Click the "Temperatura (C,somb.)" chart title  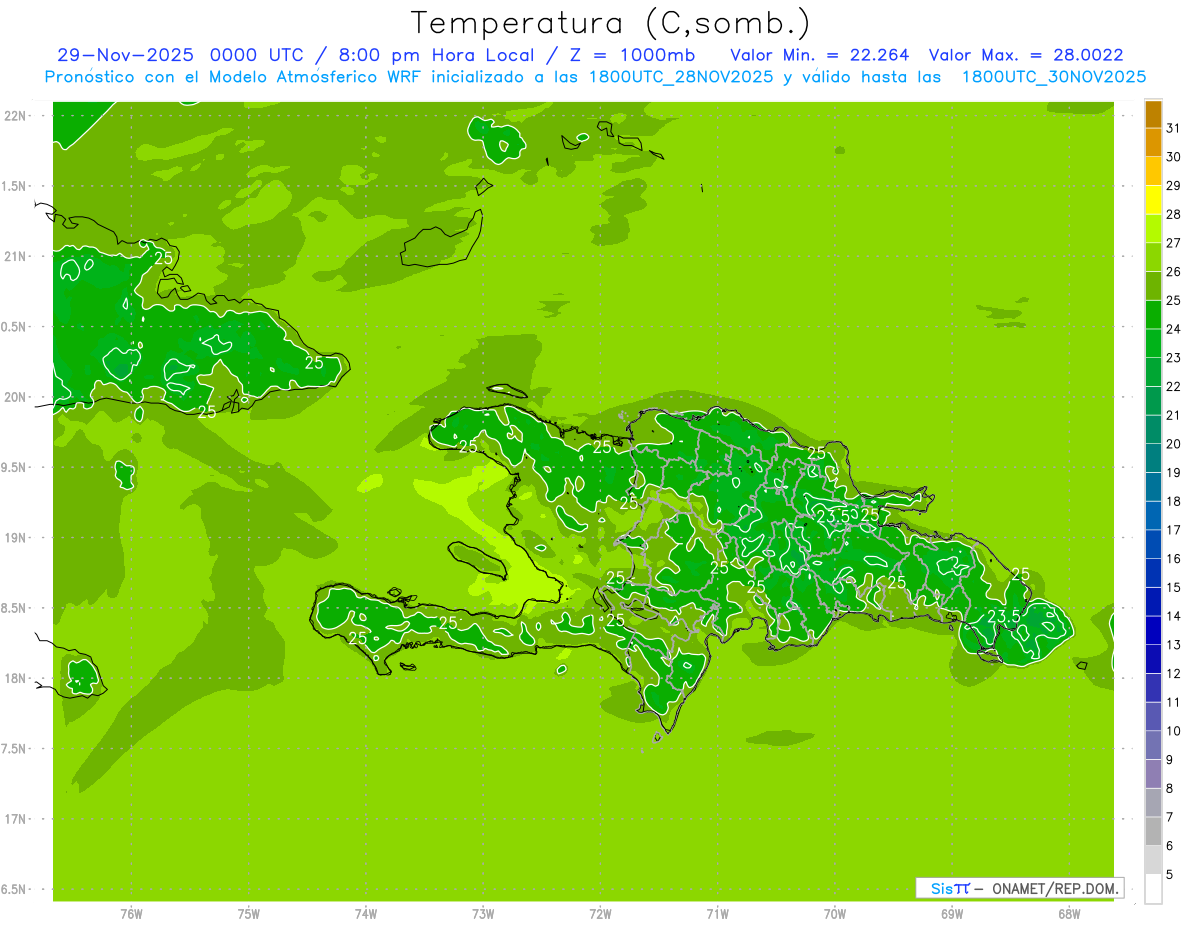(610, 23)
